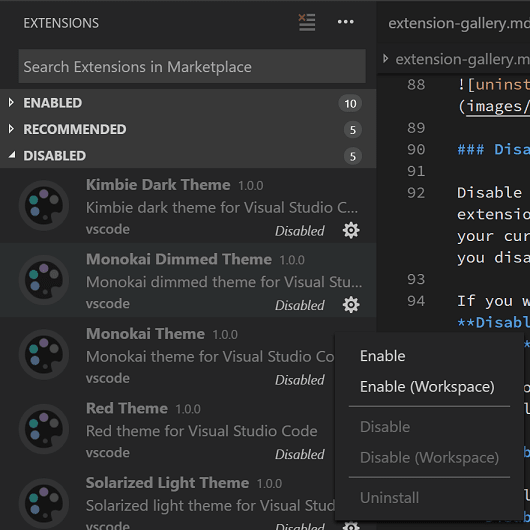The image size is (530, 530).
Task: Collapse the DISABLED extensions section
Action: [12, 155]
